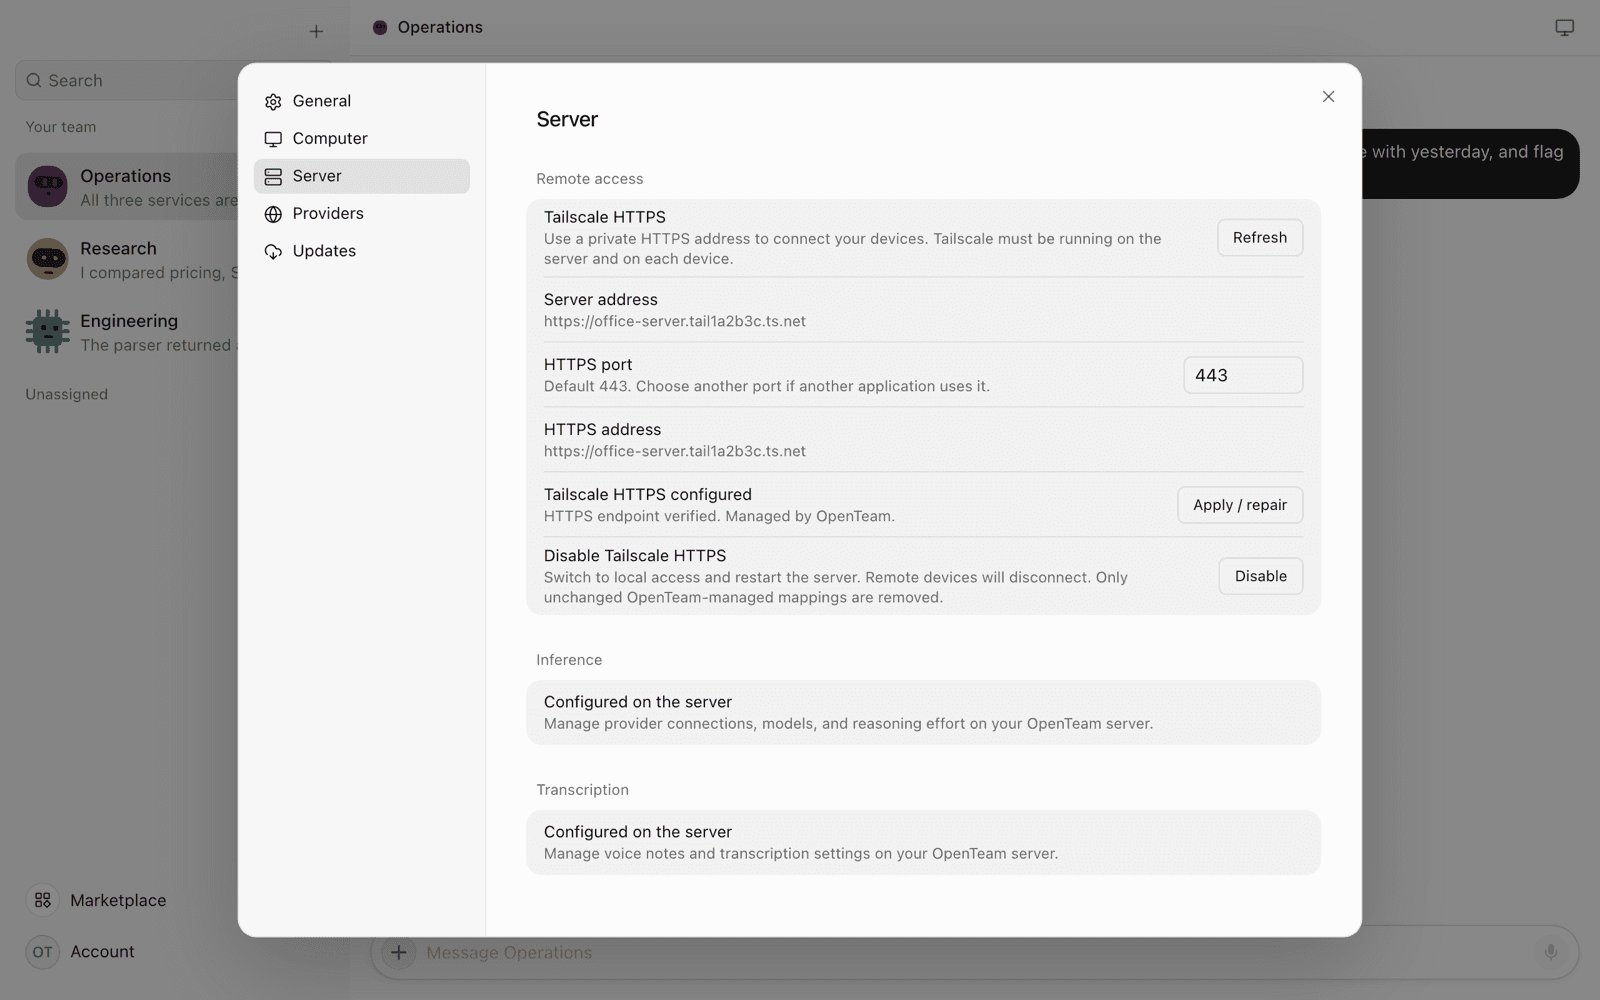Click the plus attachment icon in the message bar
Screen dimensions: 1600x1000
(398, 952)
